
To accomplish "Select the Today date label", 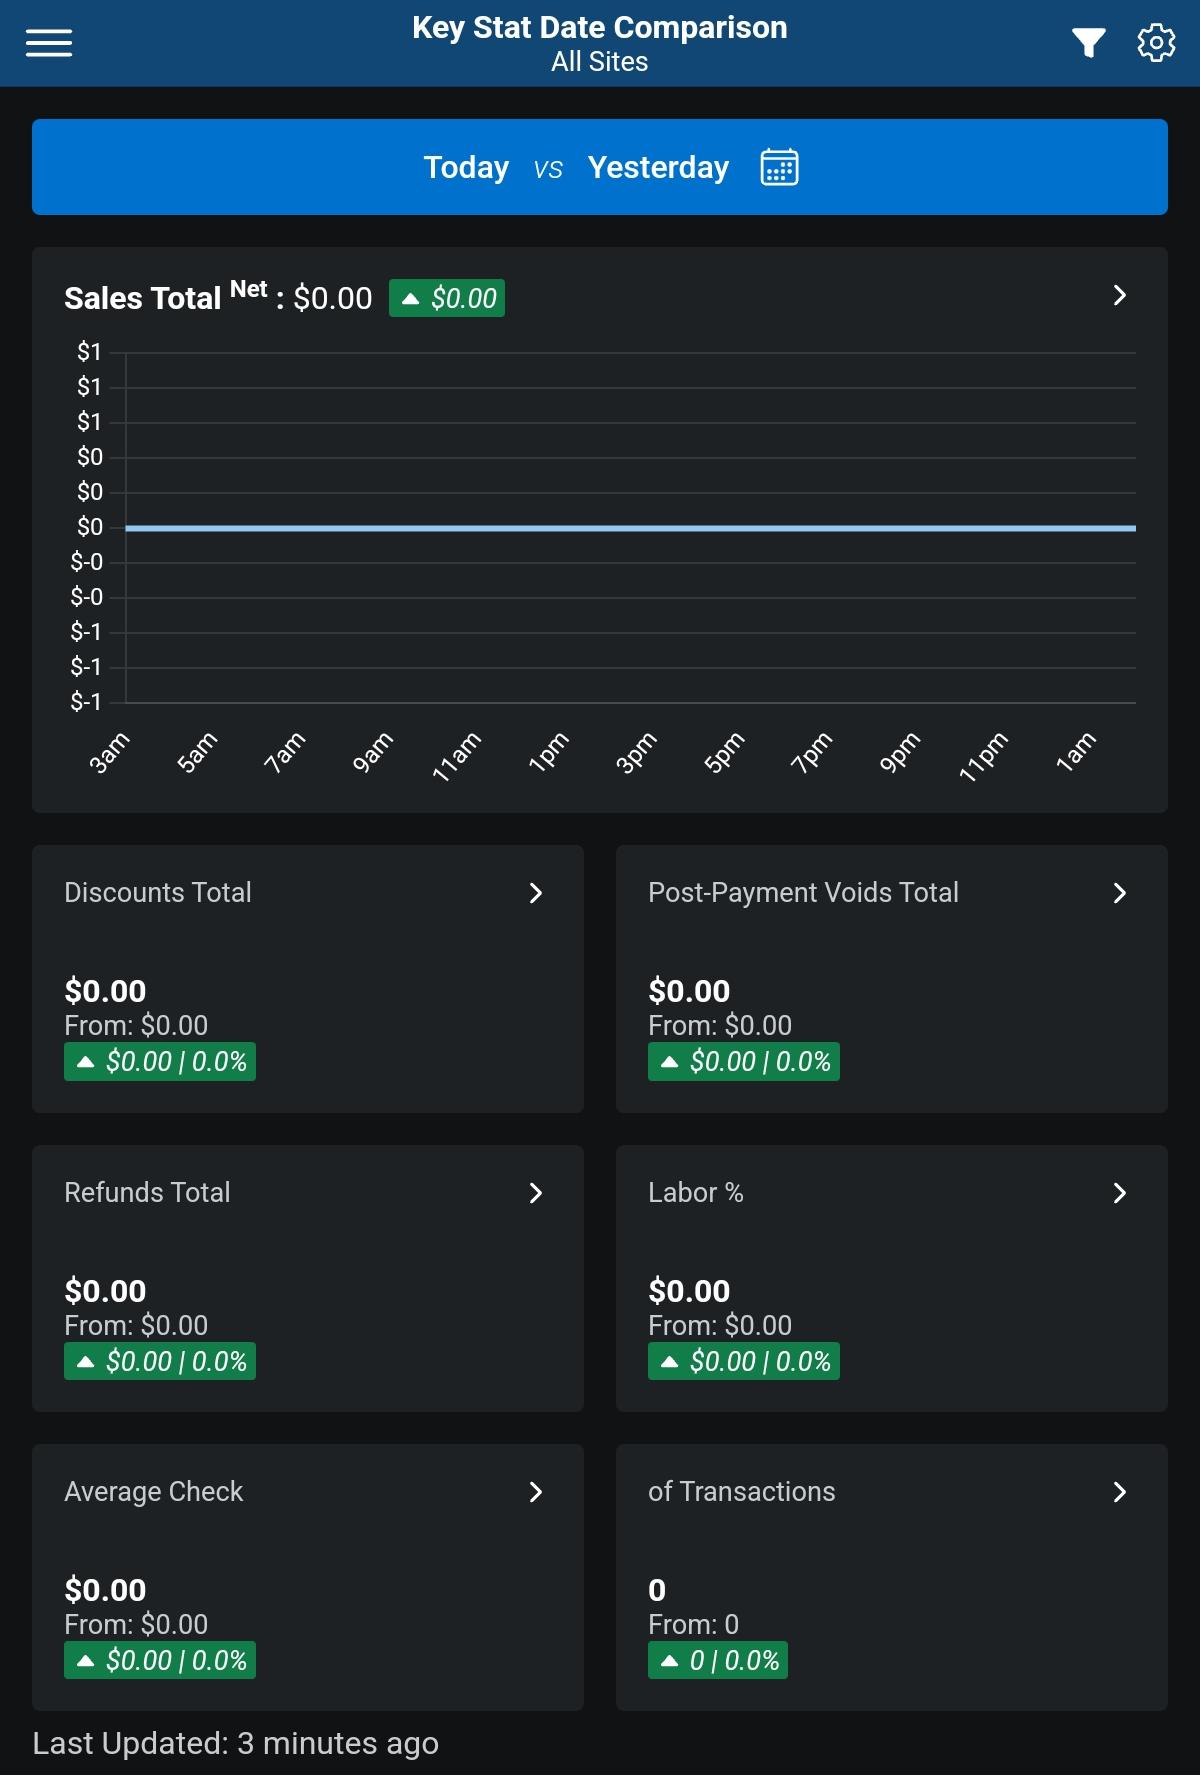I will point(466,167).
